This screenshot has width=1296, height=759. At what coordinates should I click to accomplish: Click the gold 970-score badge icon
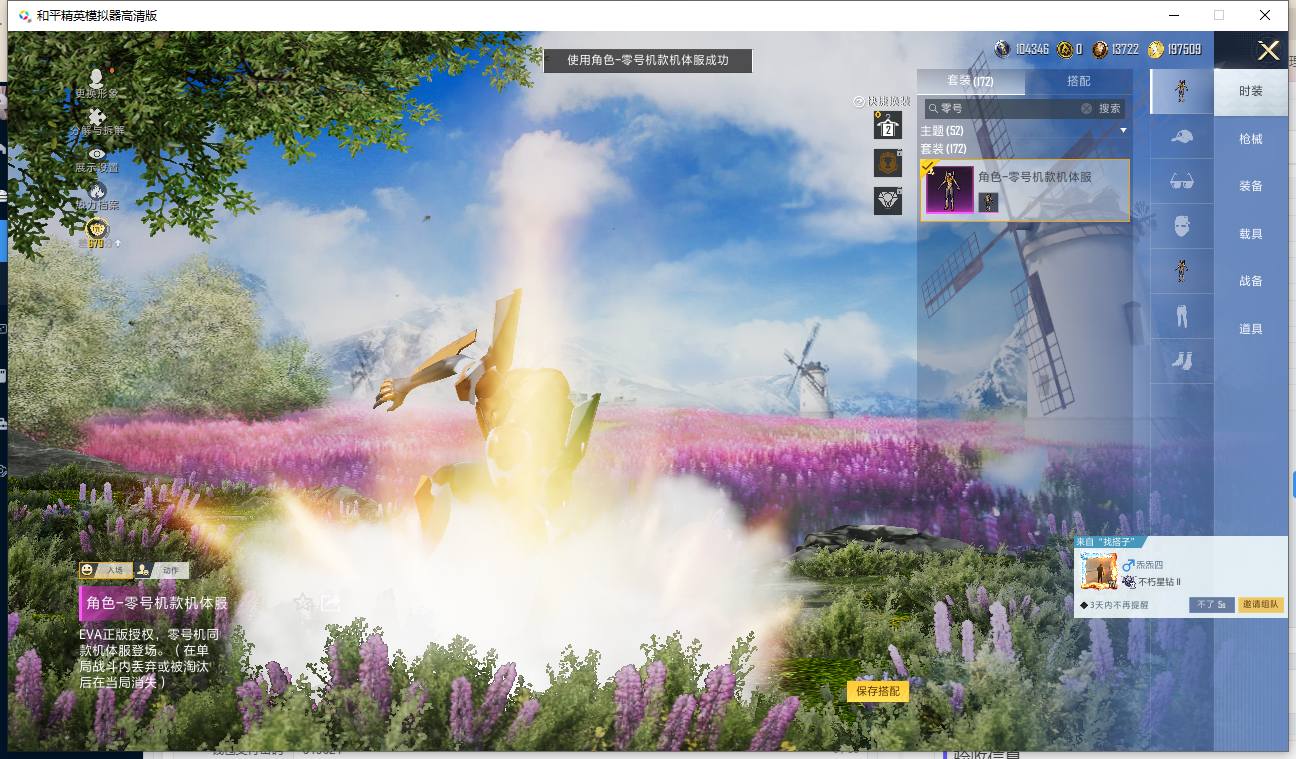pyautogui.click(x=97, y=229)
